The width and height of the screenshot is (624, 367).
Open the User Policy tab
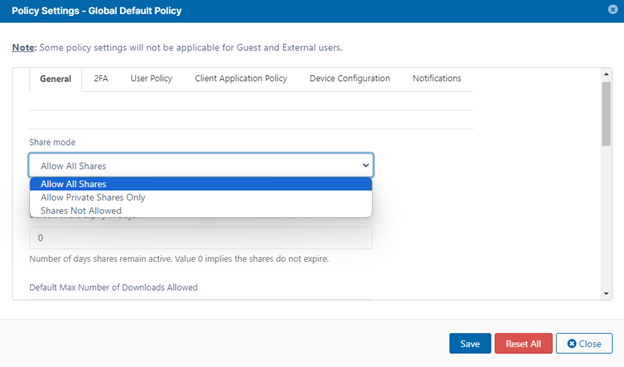[151, 78]
